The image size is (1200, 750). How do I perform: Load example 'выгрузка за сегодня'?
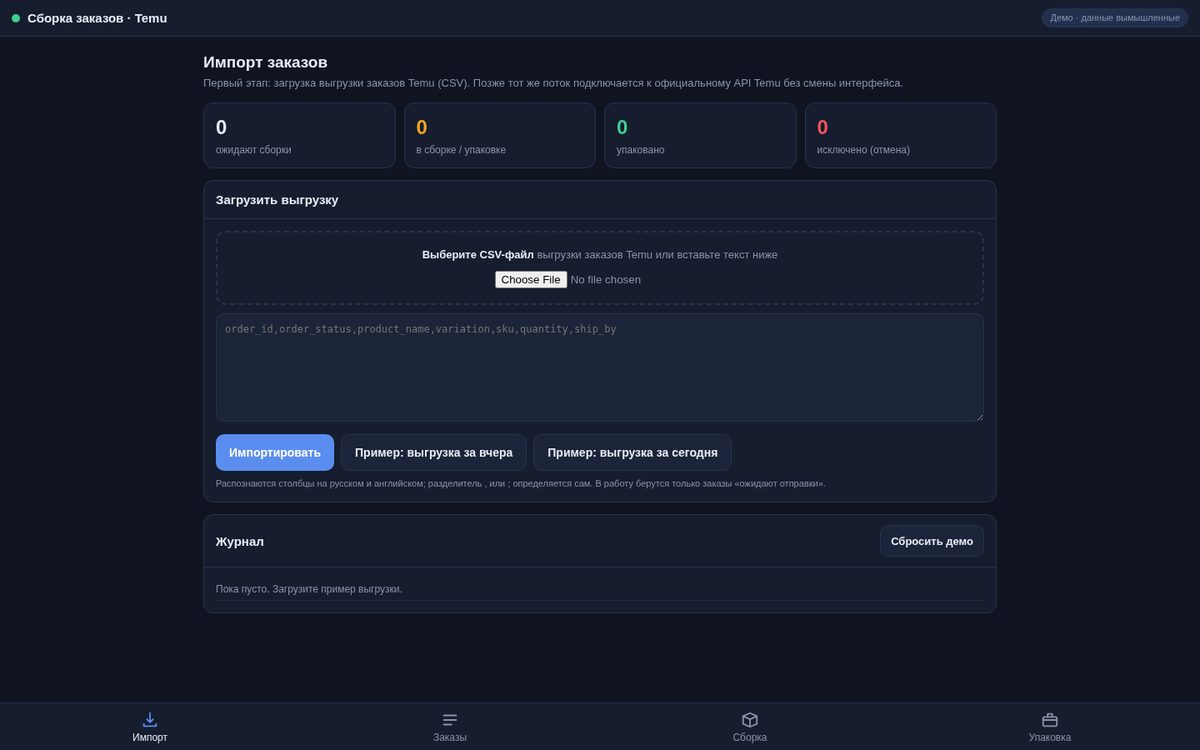[632, 452]
